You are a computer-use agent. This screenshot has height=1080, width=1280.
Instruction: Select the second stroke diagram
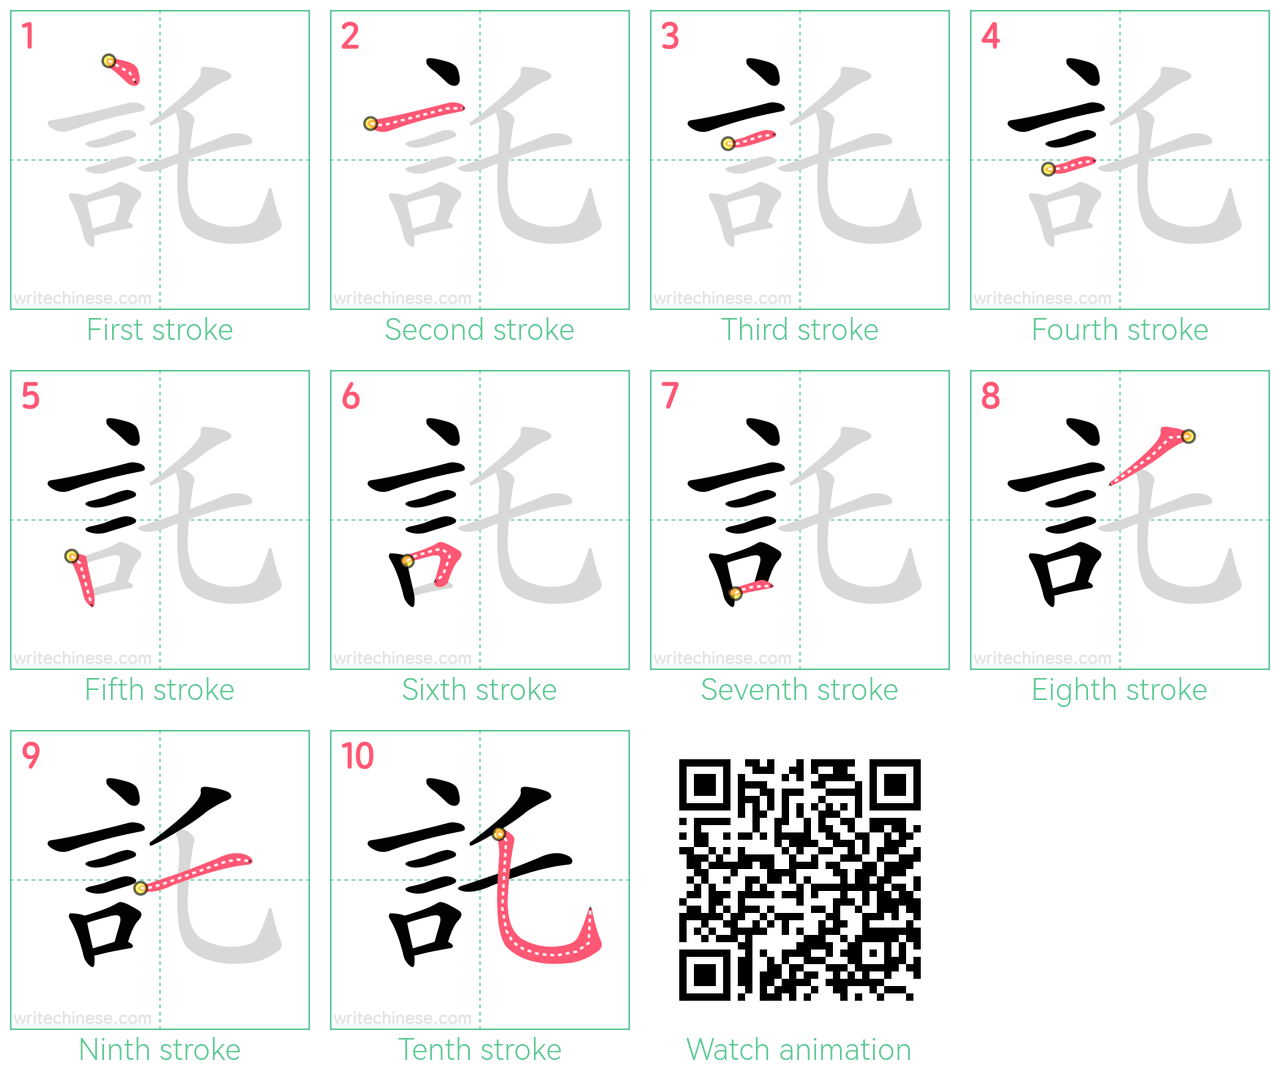tap(480, 160)
